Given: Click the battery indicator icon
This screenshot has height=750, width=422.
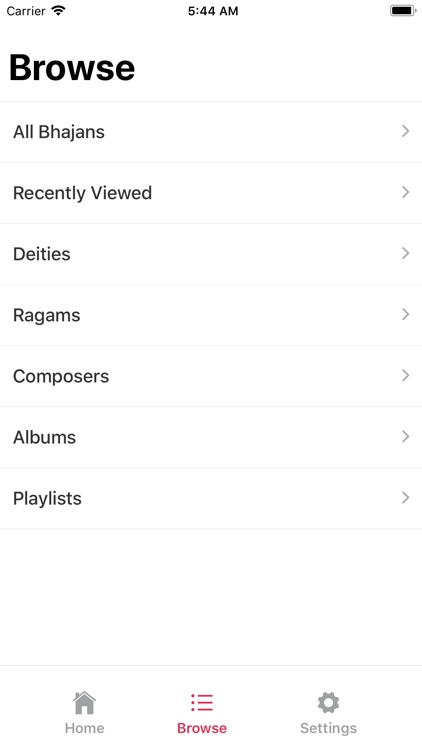Looking at the screenshot, I should point(403,11).
